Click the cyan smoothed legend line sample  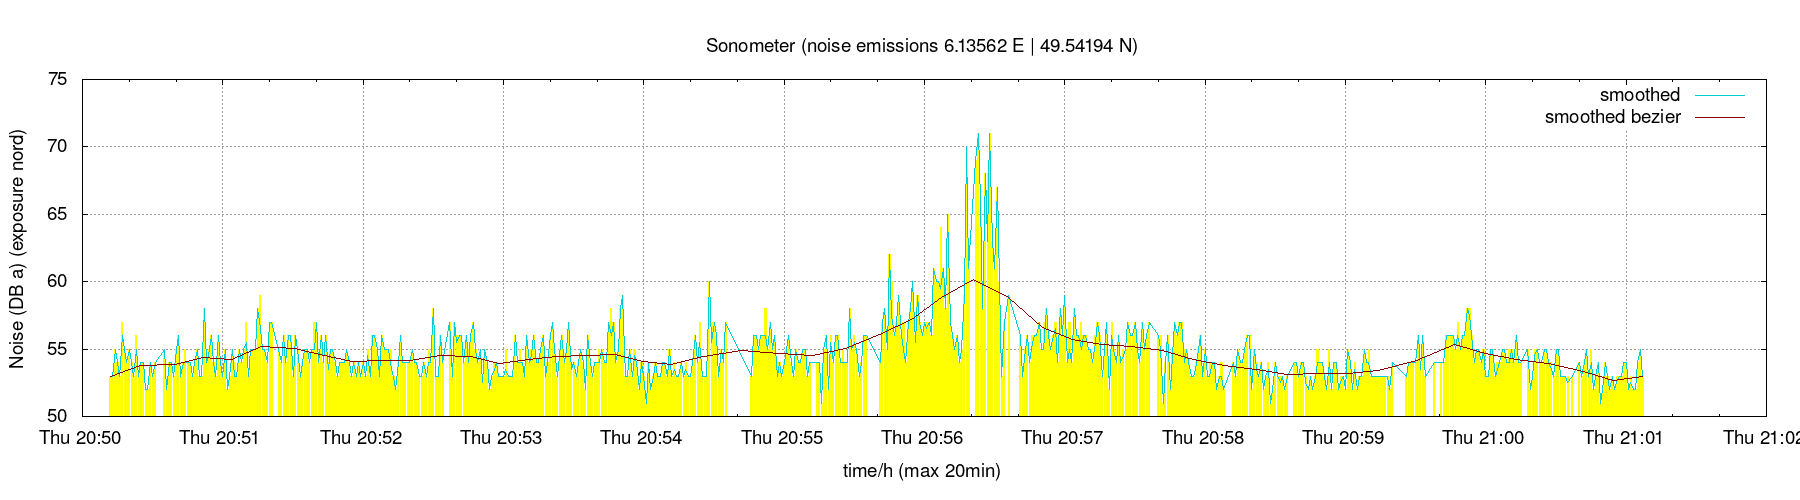pos(1717,95)
